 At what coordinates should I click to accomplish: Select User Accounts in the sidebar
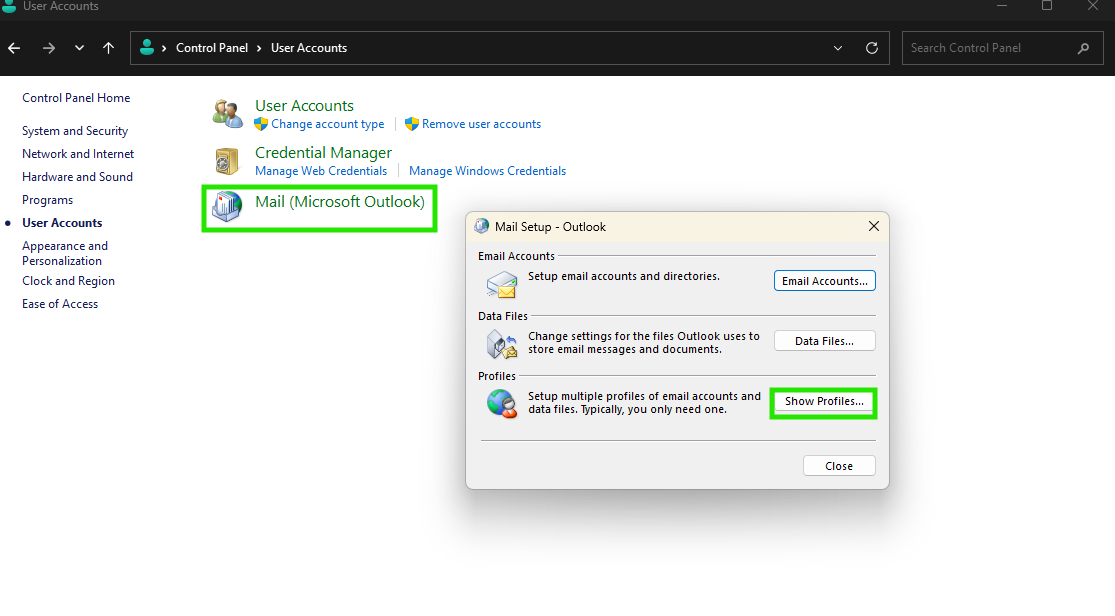(62, 223)
